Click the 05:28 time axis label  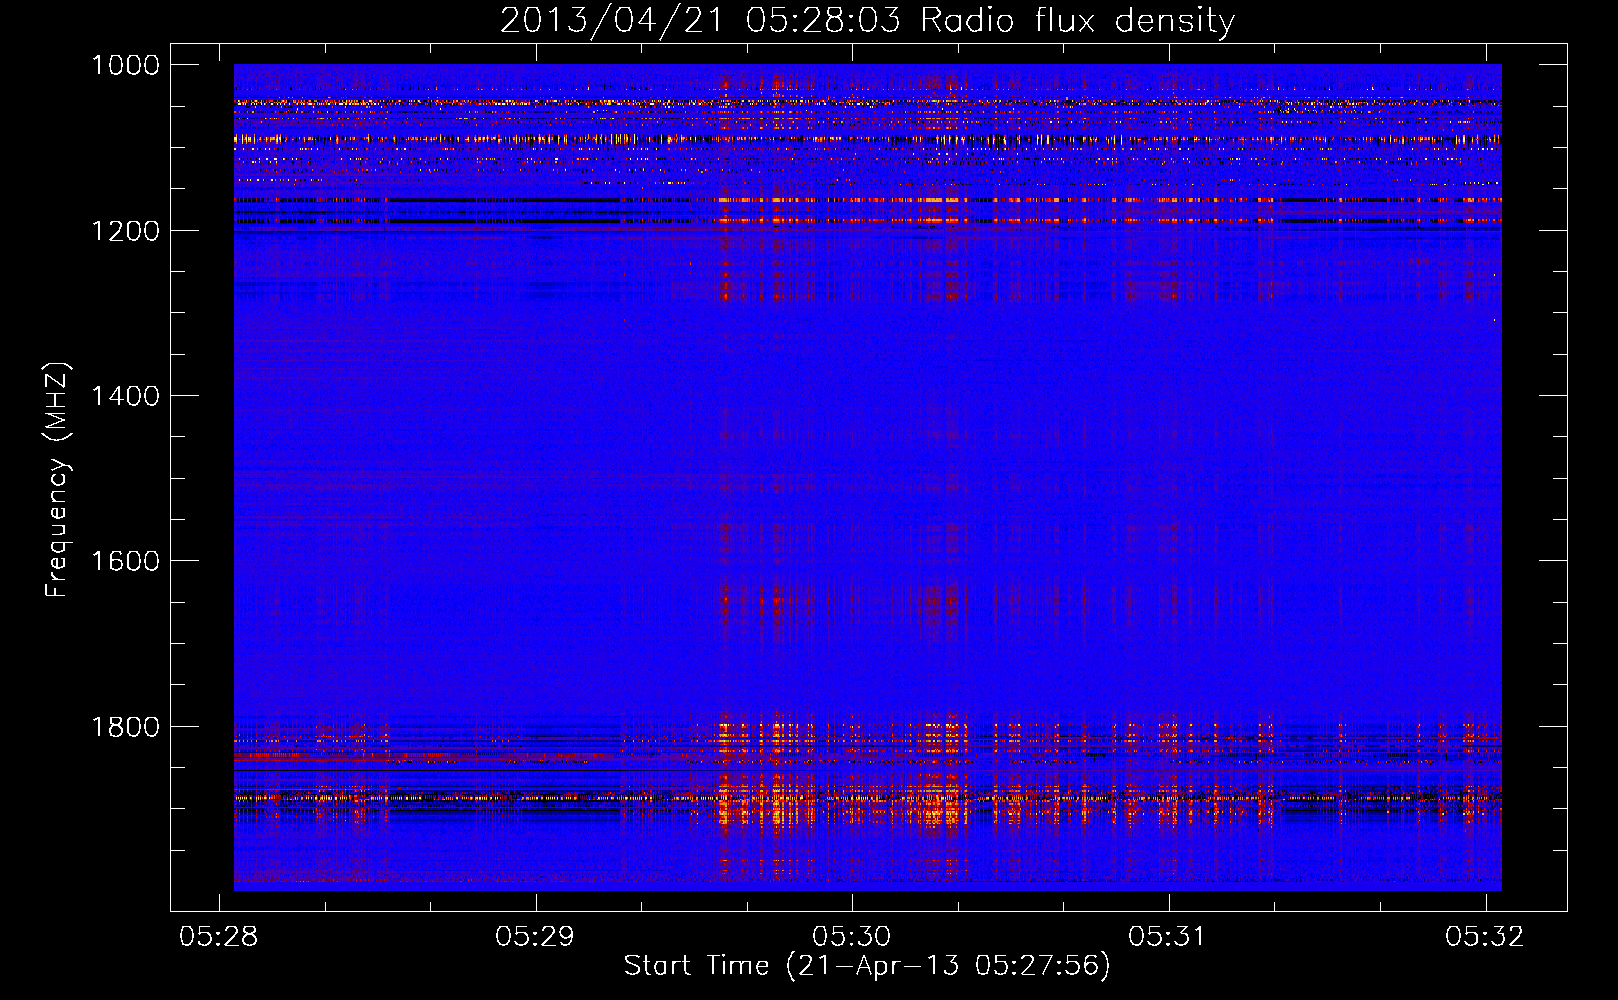click(219, 937)
